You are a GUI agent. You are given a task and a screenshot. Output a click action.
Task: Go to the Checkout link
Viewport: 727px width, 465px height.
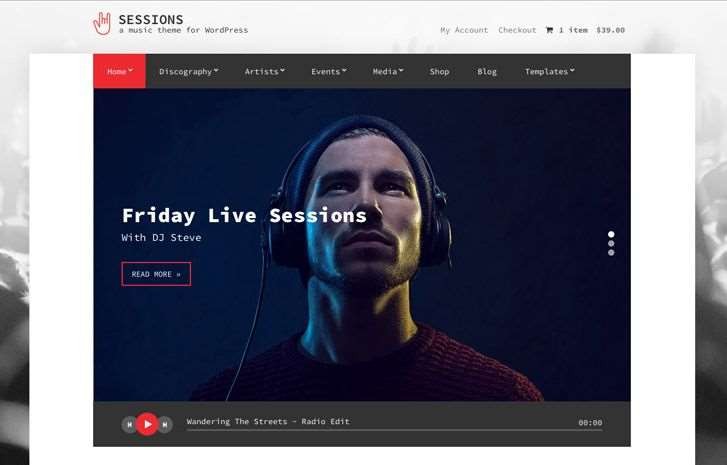click(517, 30)
